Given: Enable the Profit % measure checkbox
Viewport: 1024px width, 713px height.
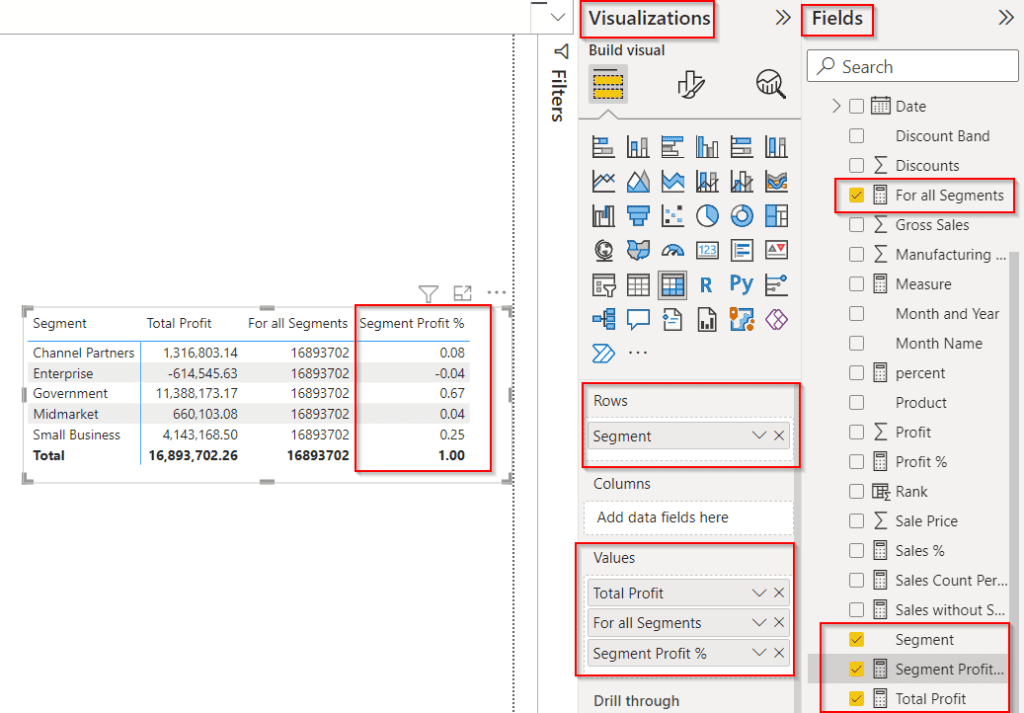Looking at the screenshot, I should (856, 462).
